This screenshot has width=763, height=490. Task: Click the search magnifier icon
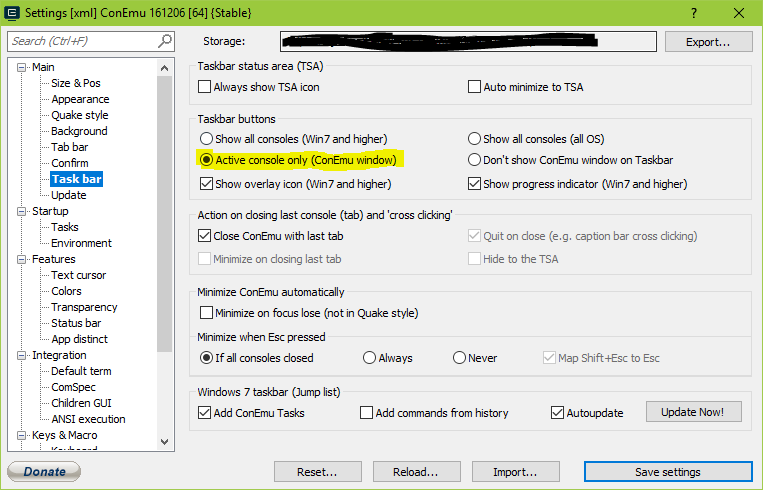(x=165, y=41)
